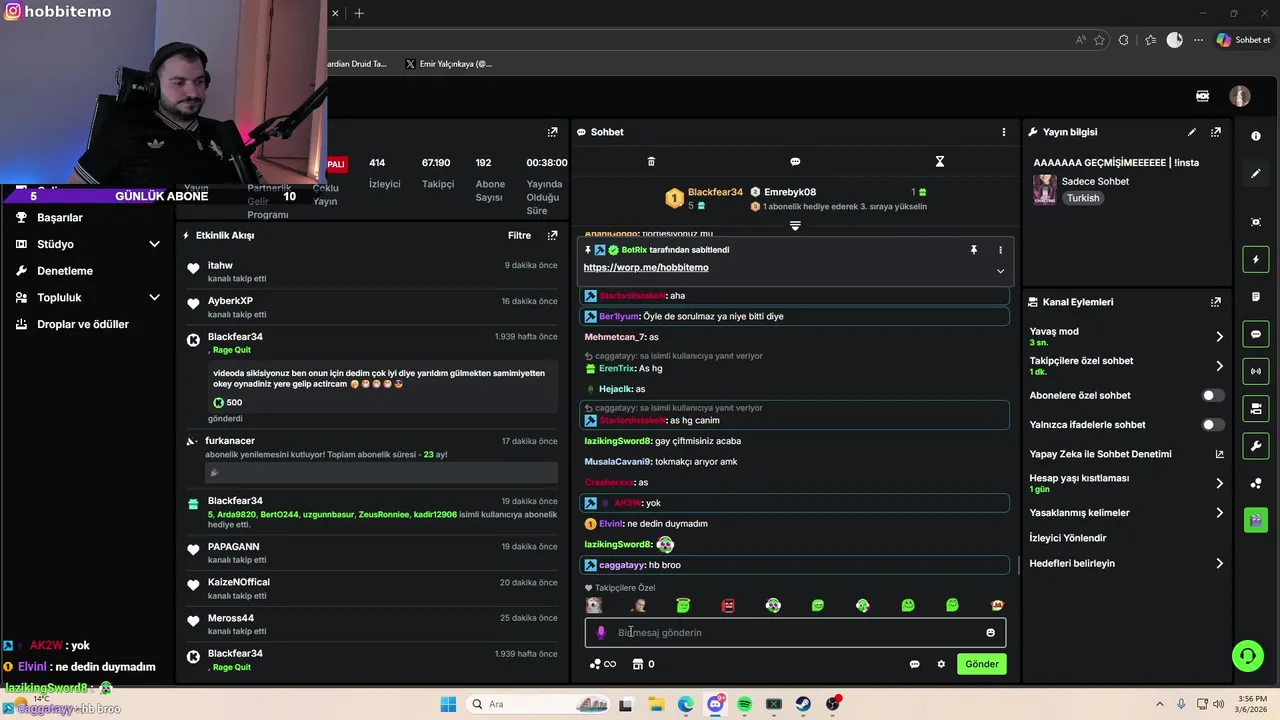Pop out the Etkinlik Akışı panel
This screenshot has height=720, width=1280.
tap(552, 236)
